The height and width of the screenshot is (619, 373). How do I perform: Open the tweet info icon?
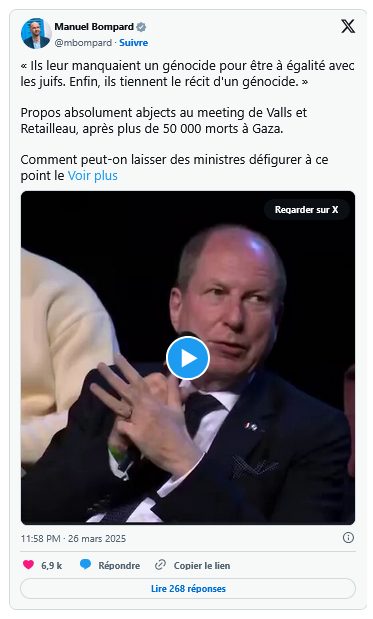pyautogui.click(x=348, y=538)
